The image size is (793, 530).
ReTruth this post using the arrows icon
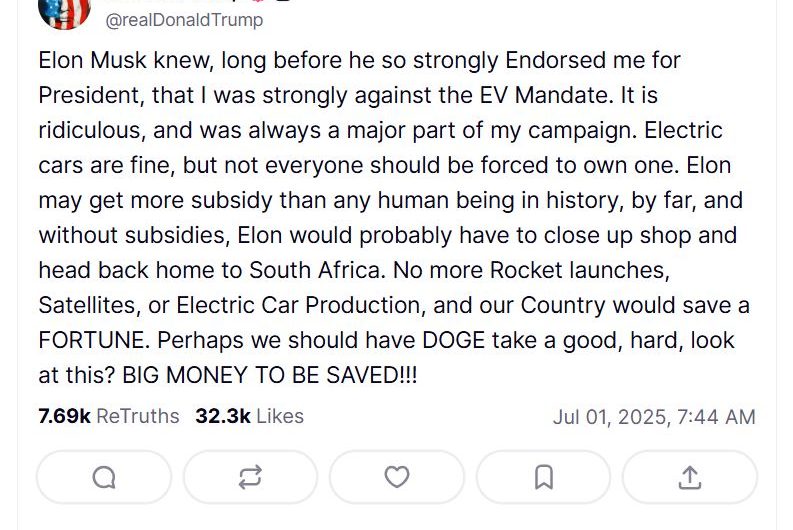(x=250, y=478)
